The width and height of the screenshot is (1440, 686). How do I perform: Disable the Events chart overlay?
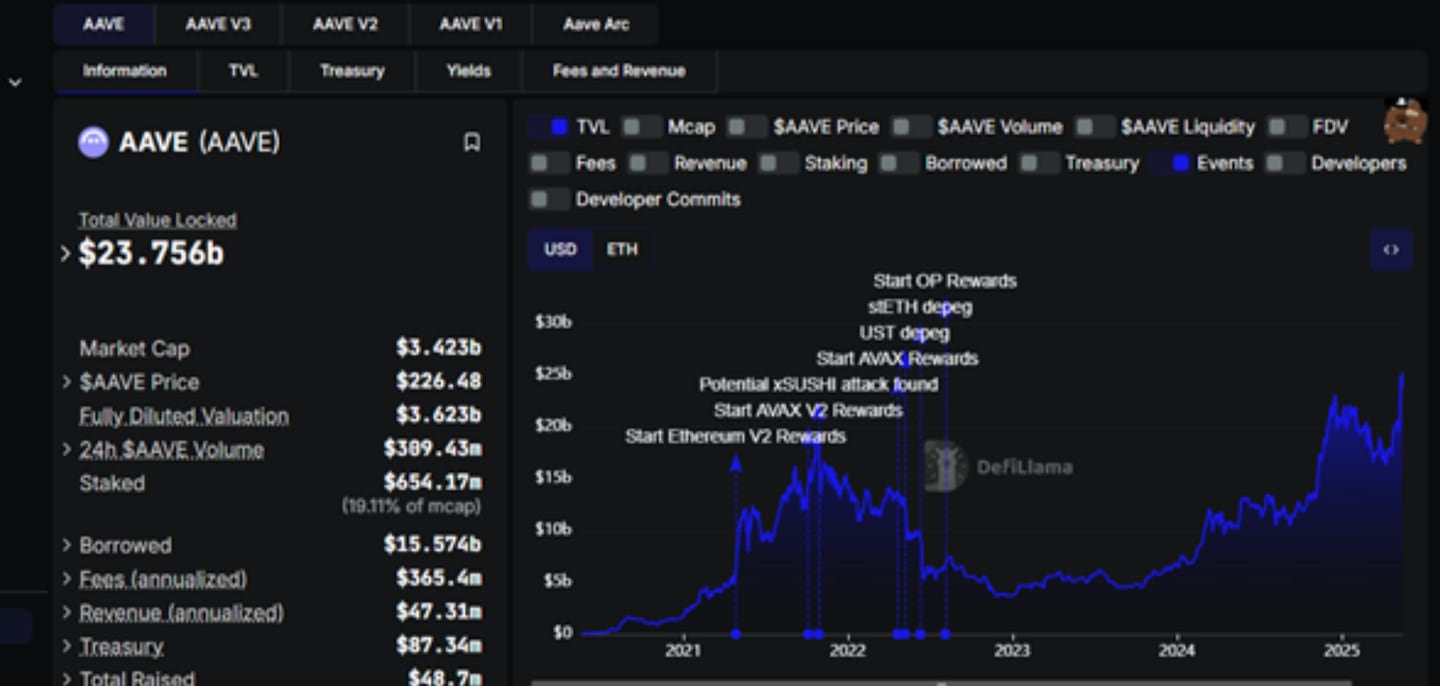tap(1170, 163)
